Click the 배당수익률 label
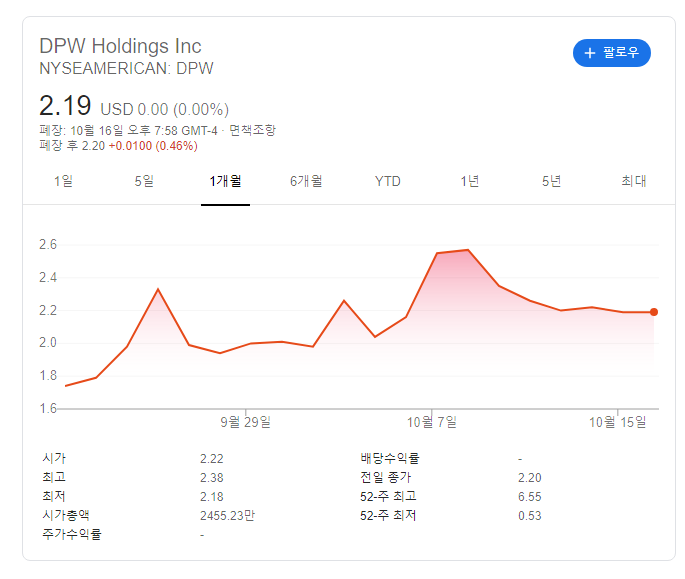The width and height of the screenshot is (685, 579). [390, 458]
